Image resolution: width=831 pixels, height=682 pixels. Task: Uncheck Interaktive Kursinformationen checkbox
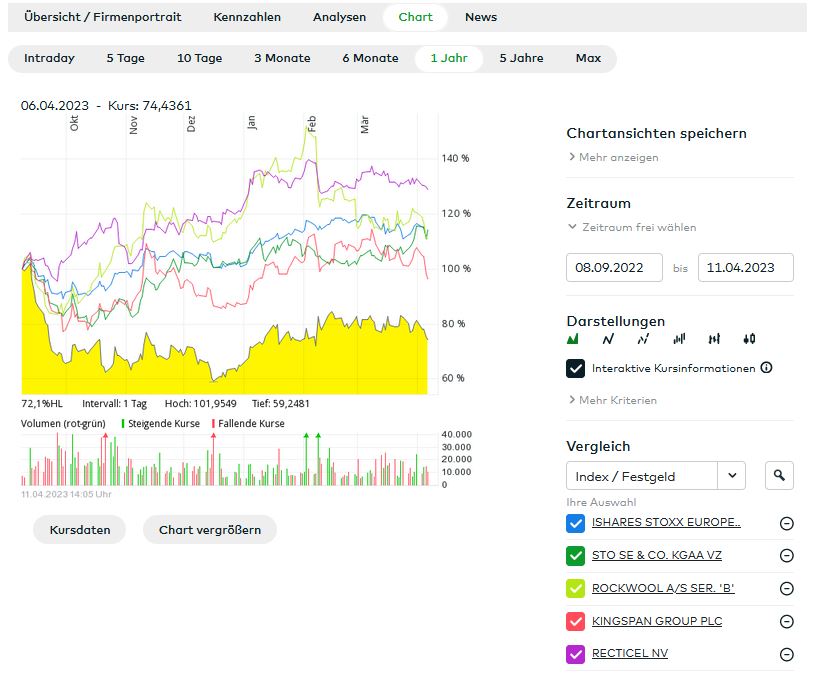[576, 368]
